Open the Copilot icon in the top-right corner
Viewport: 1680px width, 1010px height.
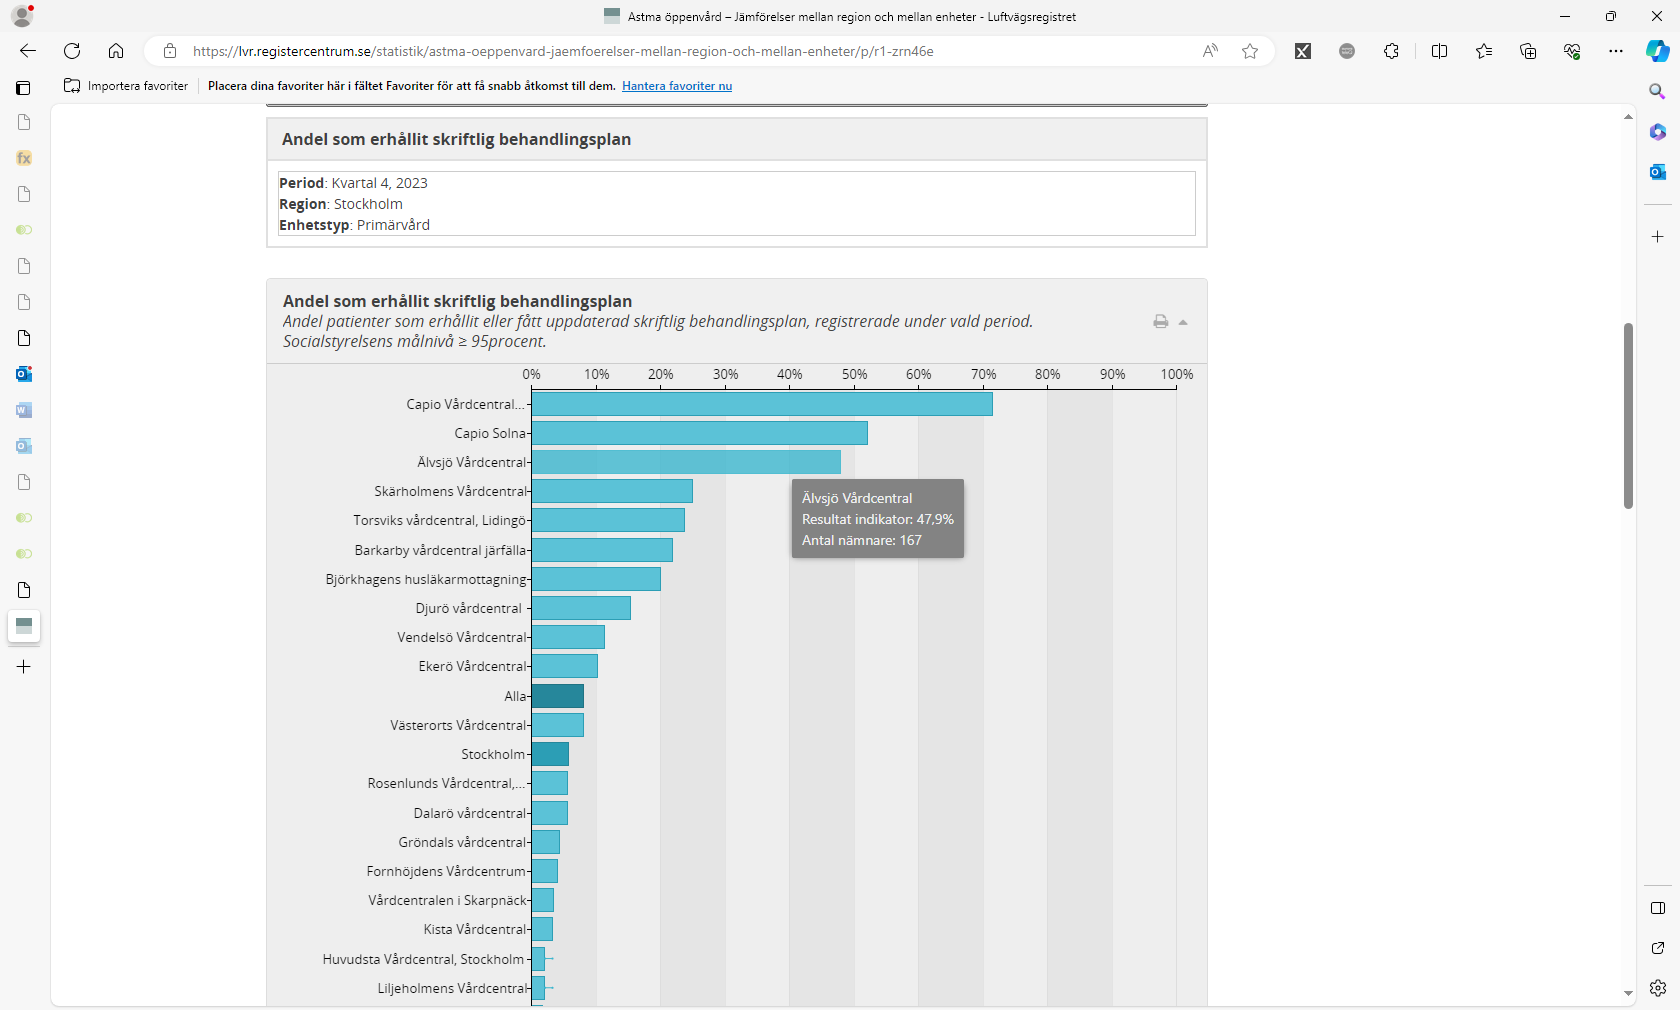1657,51
